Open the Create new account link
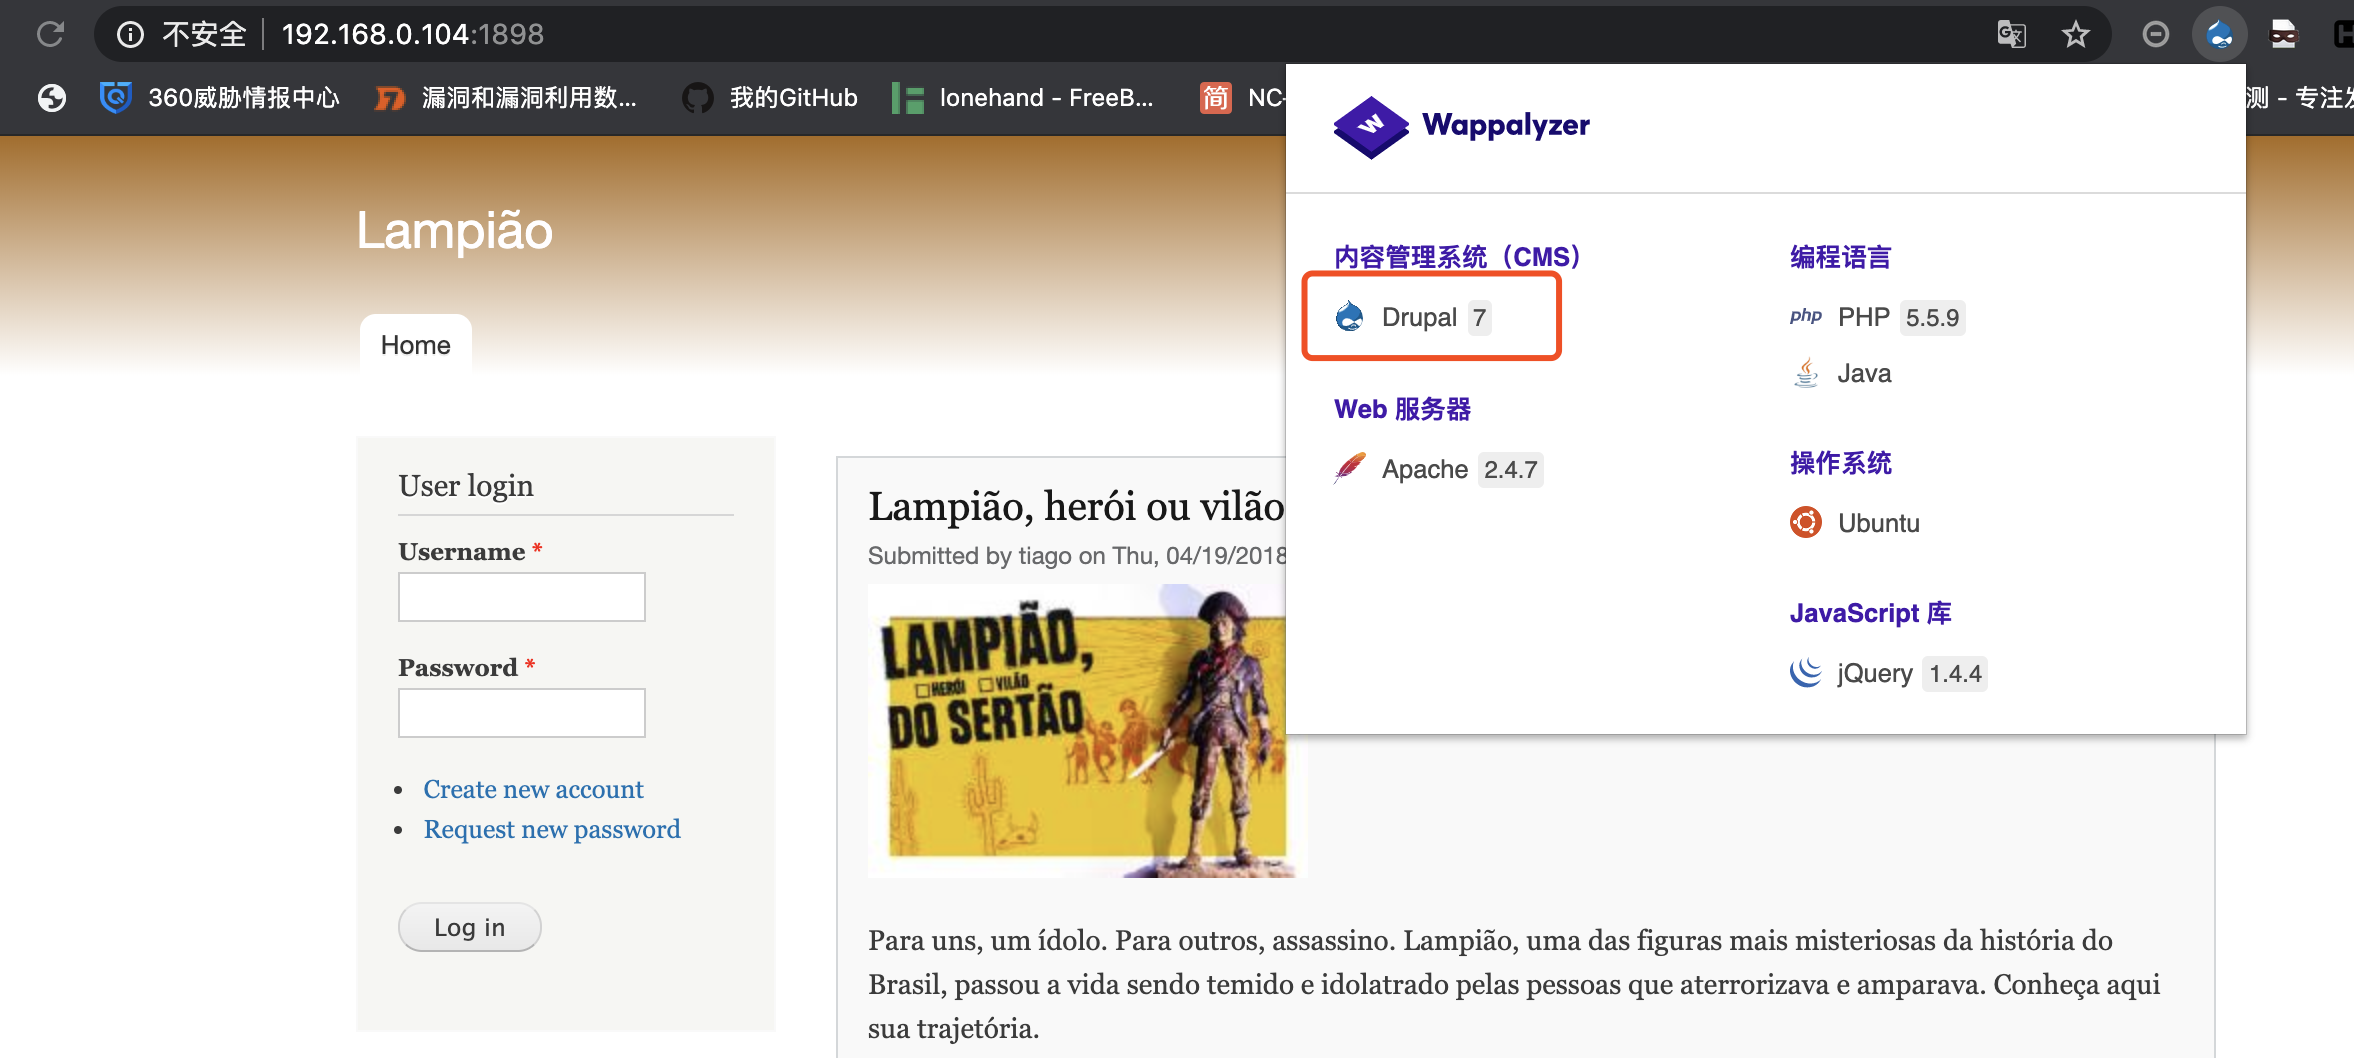The width and height of the screenshot is (2354, 1058). 533,789
